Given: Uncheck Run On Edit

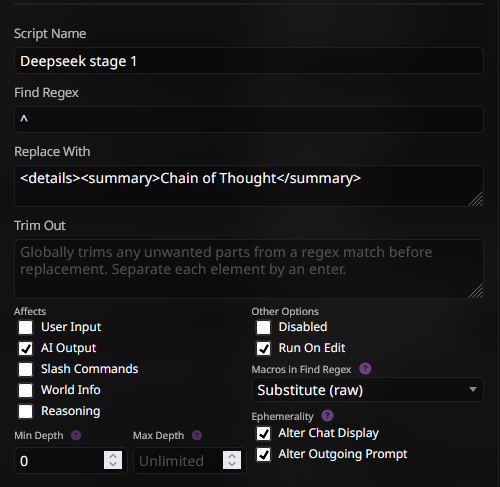Looking at the screenshot, I should [x=263, y=348].
